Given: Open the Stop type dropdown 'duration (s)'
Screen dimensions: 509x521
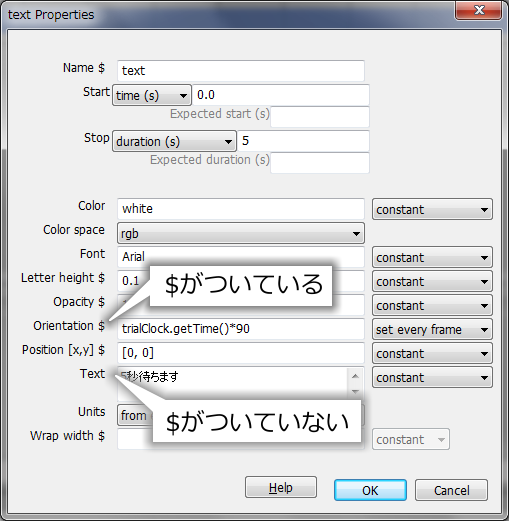Looking at the screenshot, I should pyautogui.click(x=174, y=141).
